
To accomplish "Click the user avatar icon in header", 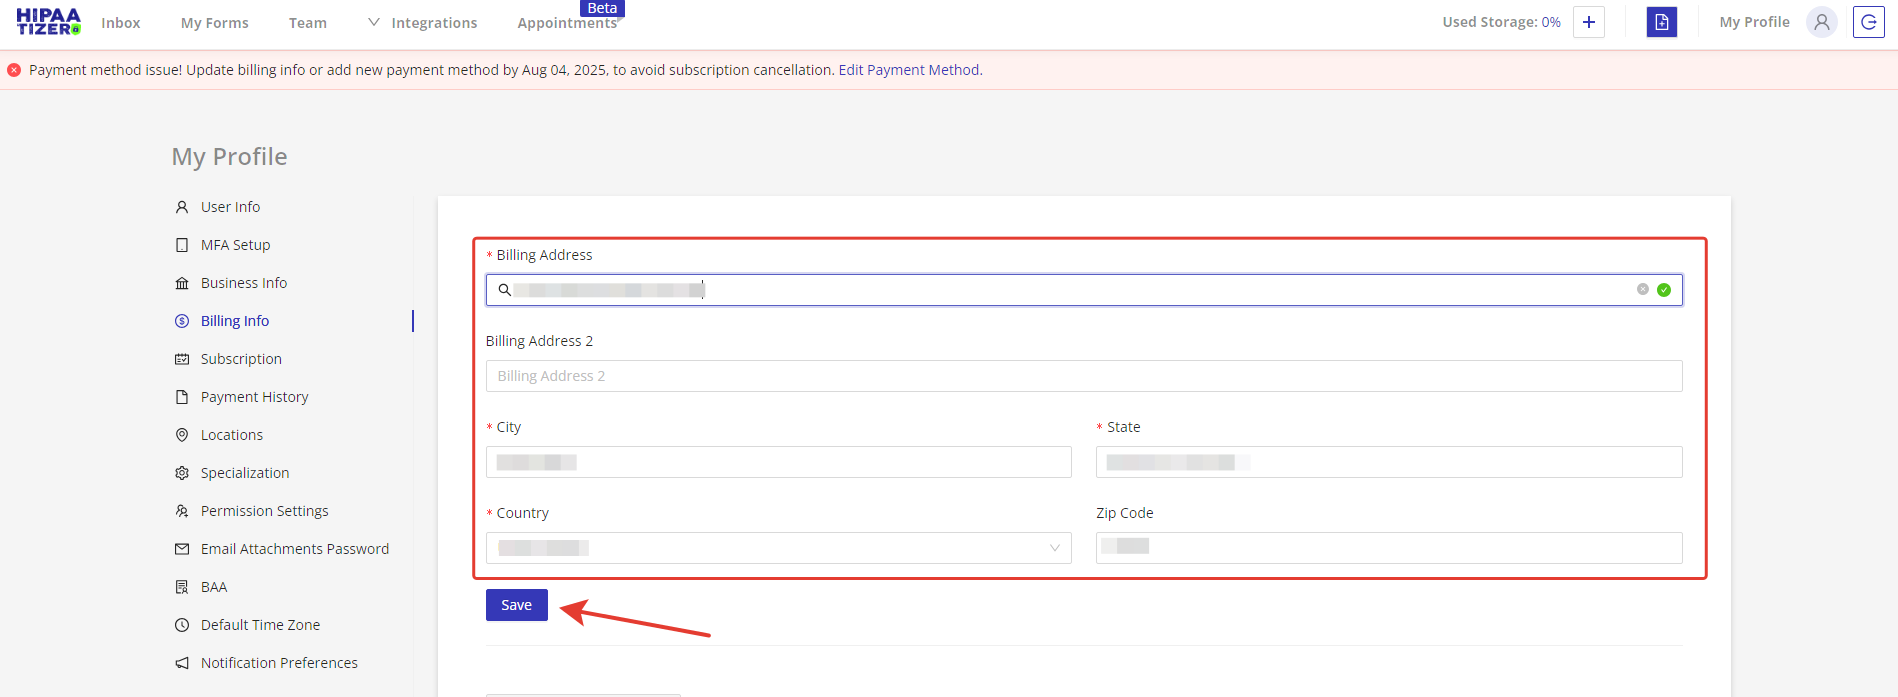I will click(x=1821, y=22).
